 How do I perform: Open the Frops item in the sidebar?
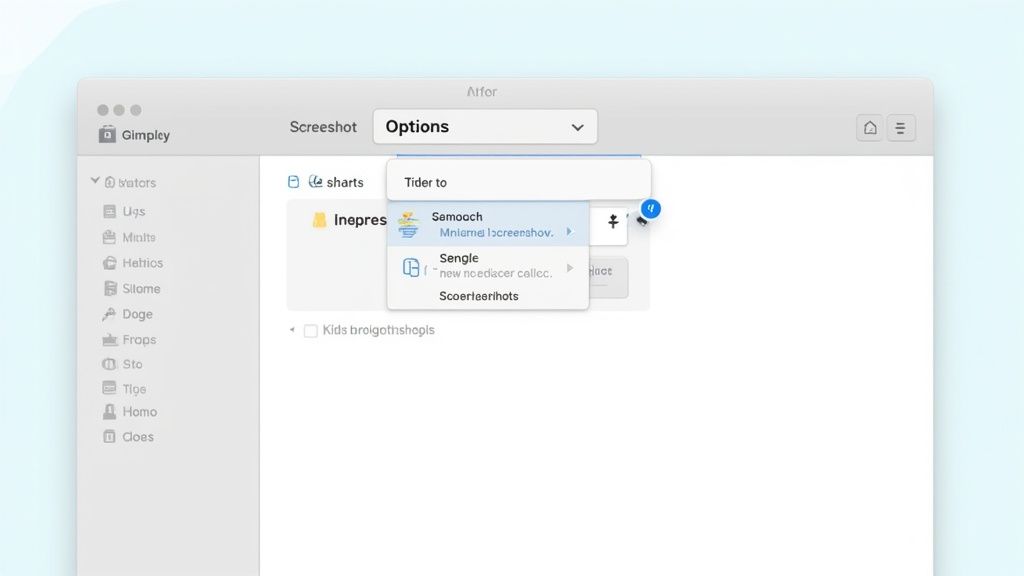110,339
